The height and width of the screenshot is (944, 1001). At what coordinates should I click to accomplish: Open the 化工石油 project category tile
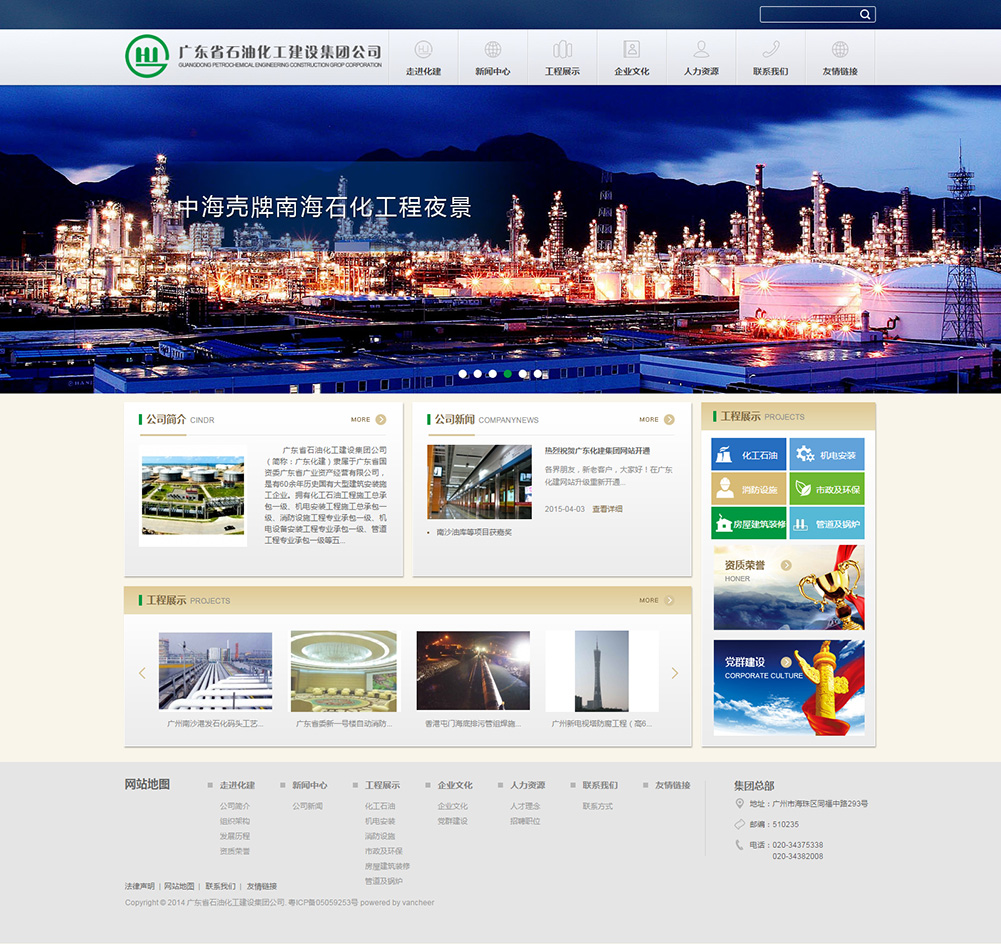(x=749, y=455)
